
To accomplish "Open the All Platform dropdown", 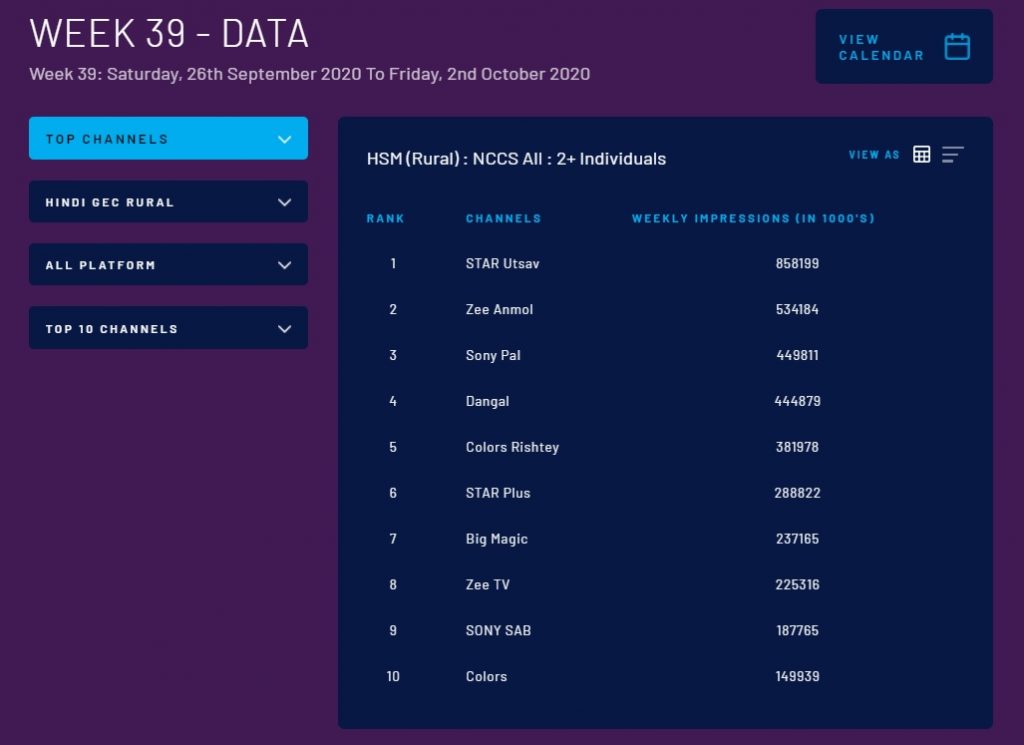I will [x=168, y=265].
